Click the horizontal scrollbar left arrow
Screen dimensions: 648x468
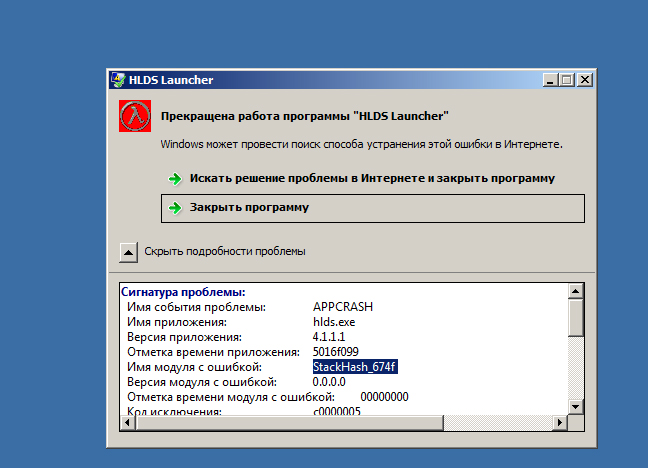pos(127,423)
